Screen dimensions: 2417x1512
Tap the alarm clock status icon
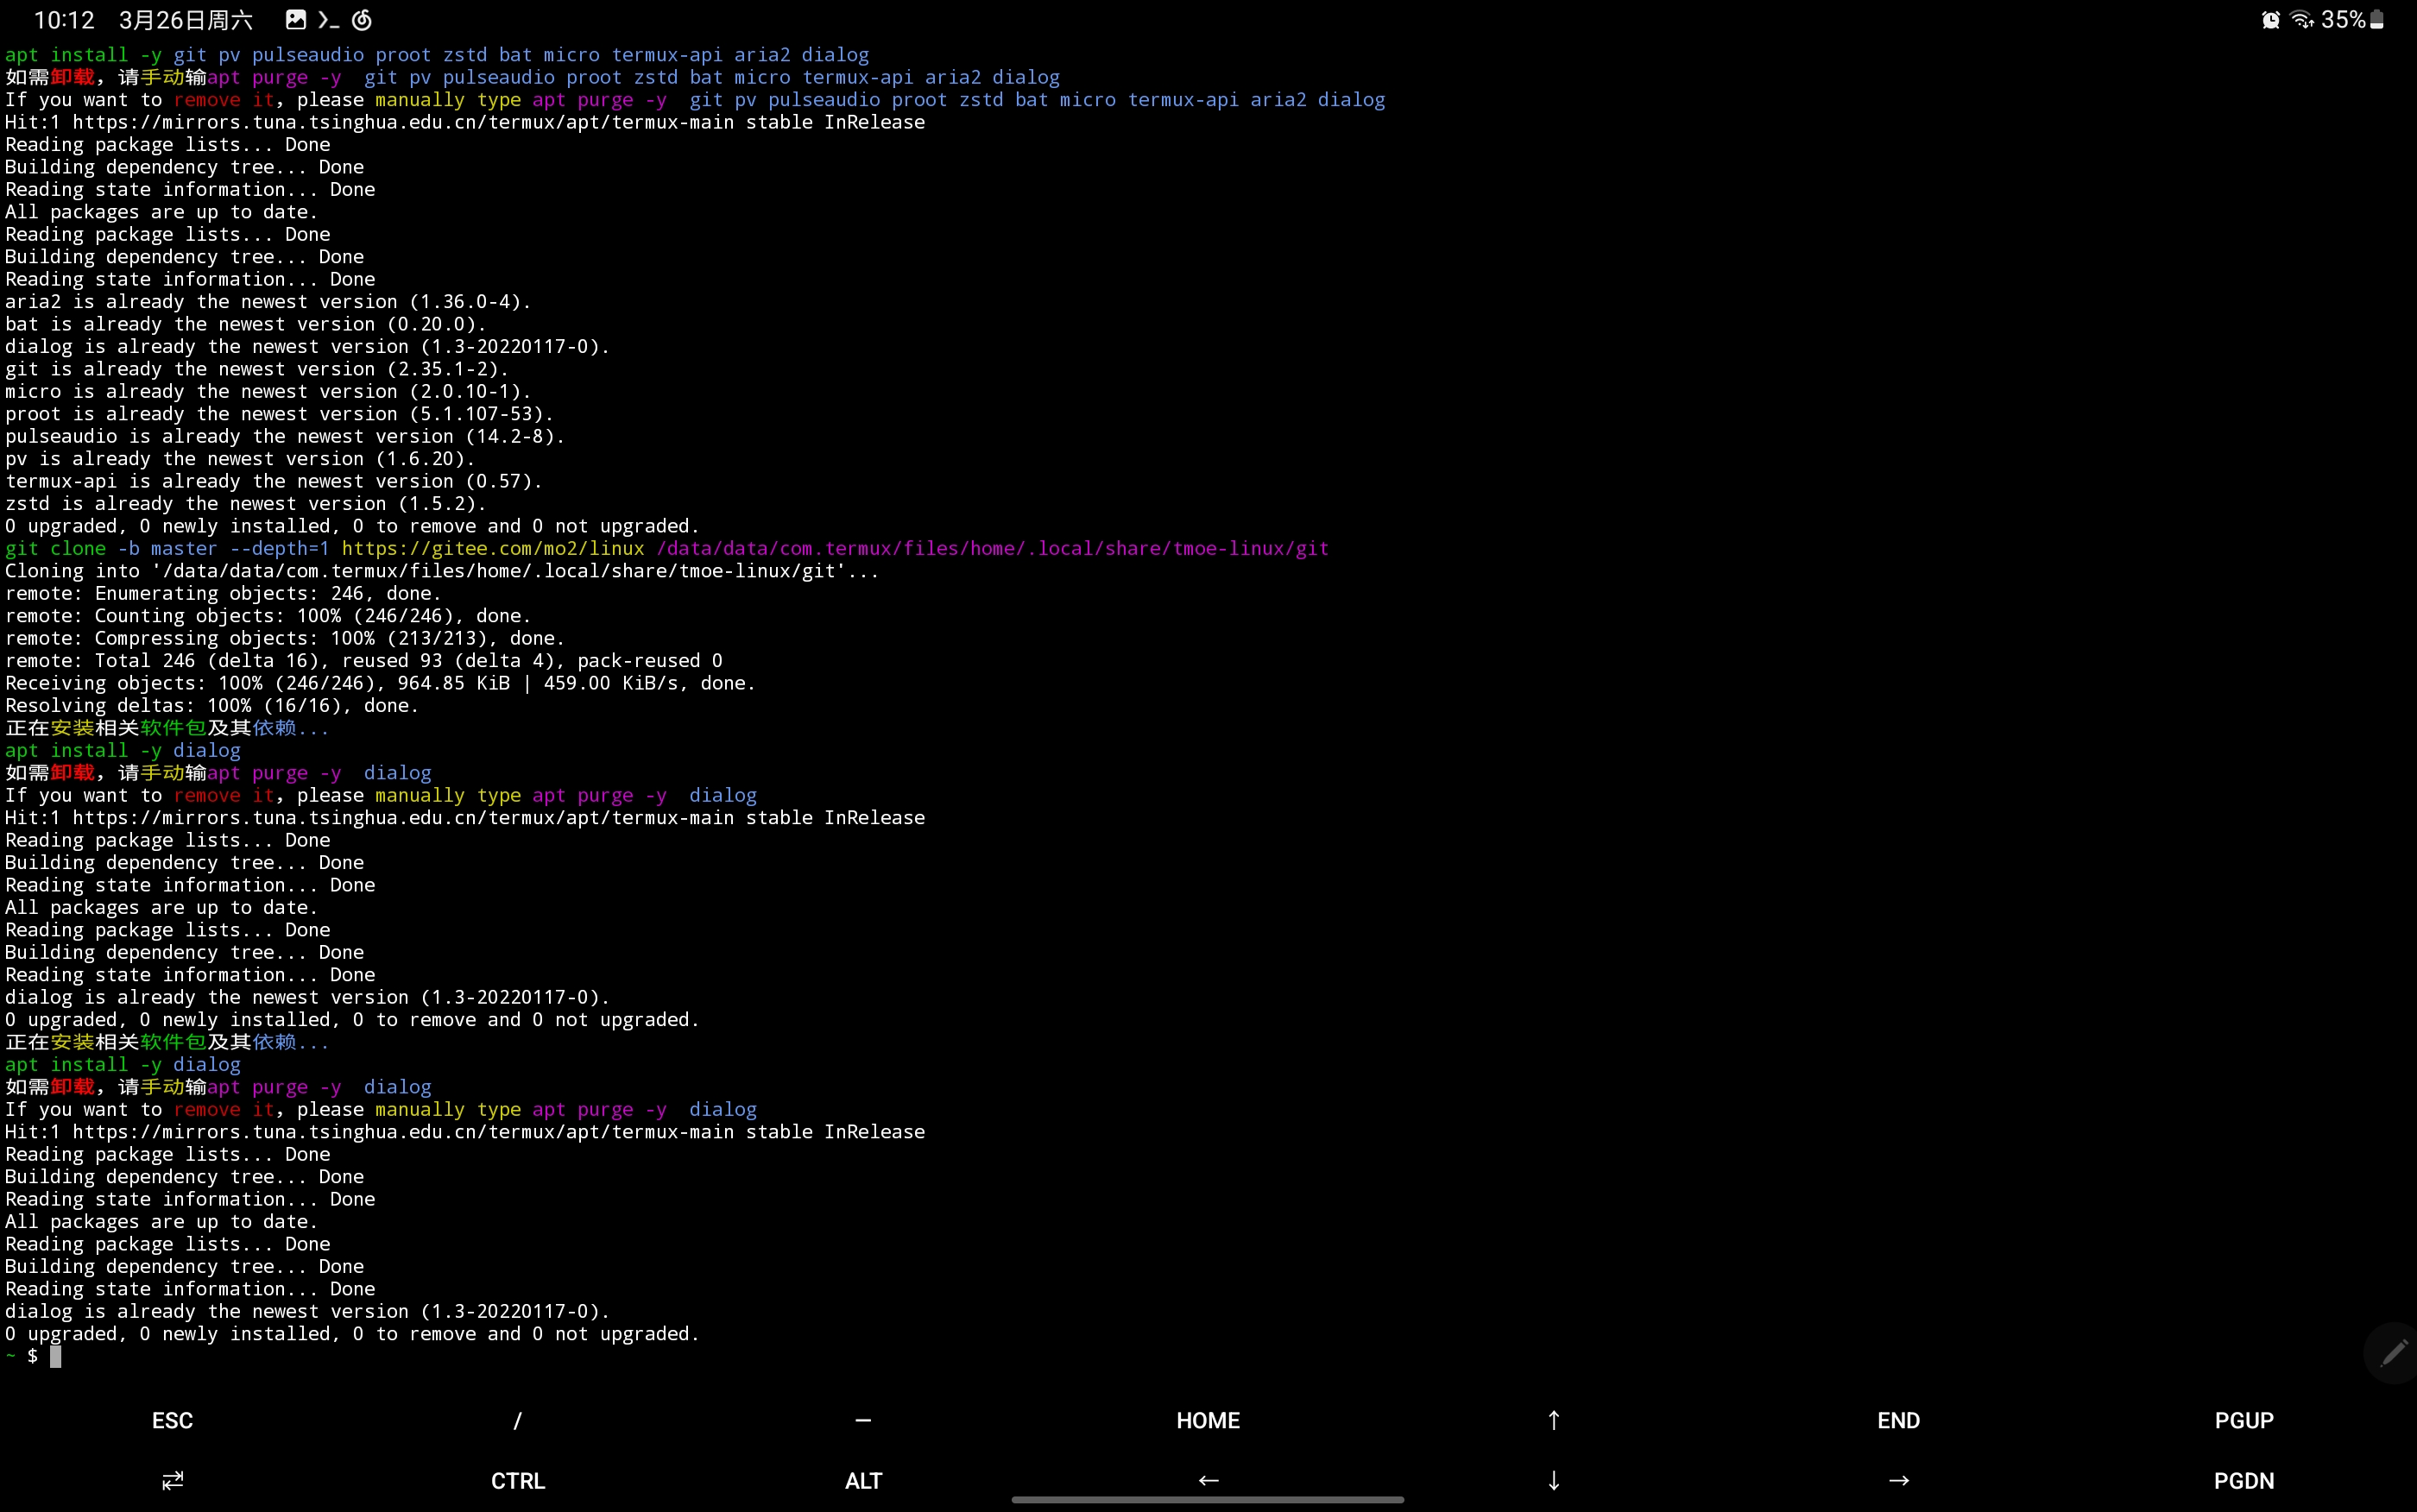(2270, 20)
